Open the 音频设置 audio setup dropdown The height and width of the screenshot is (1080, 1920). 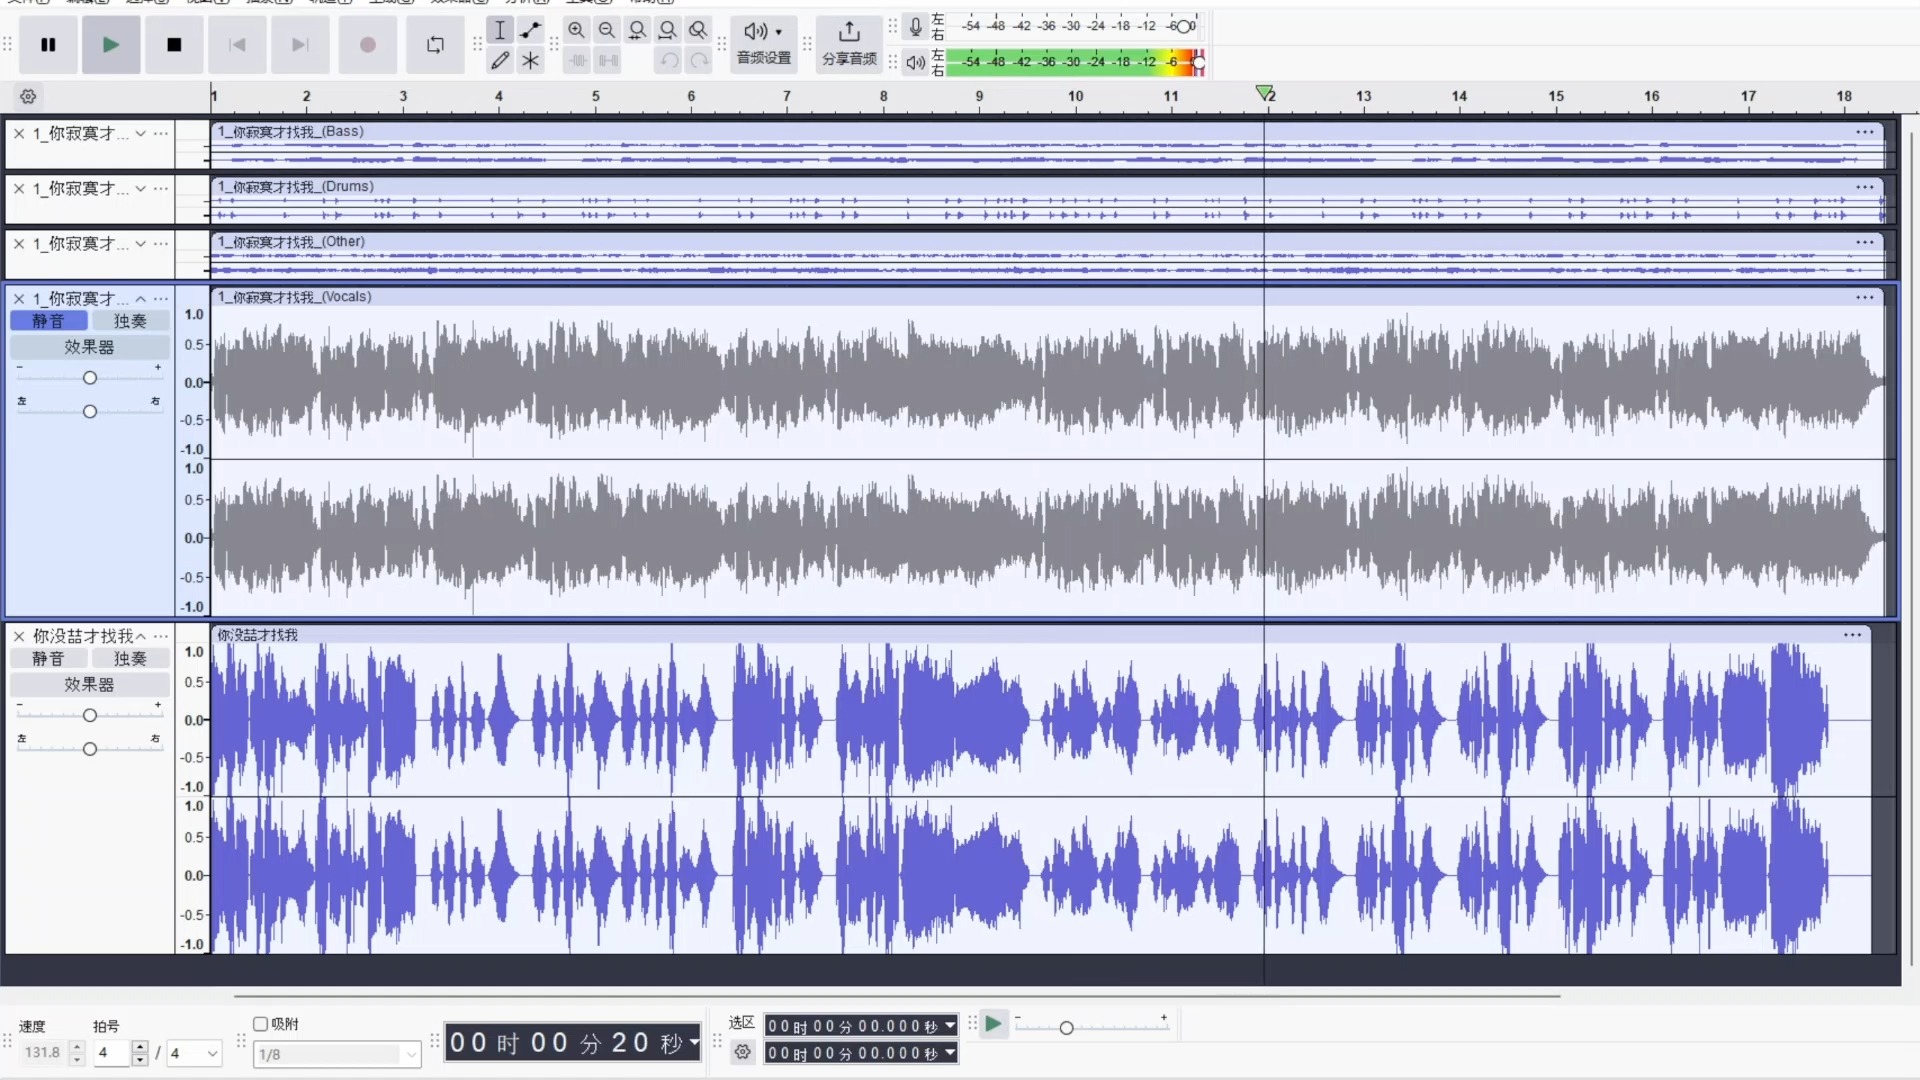pyautogui.click(x=764, y=44)
